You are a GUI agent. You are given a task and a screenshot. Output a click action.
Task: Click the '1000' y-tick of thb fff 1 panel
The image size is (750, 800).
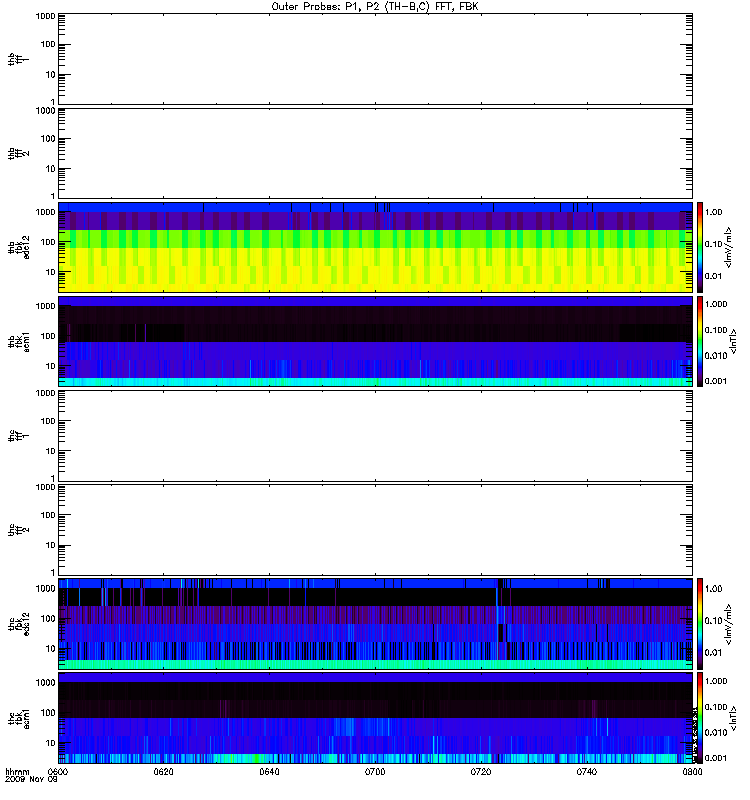(x=45, y=16)
